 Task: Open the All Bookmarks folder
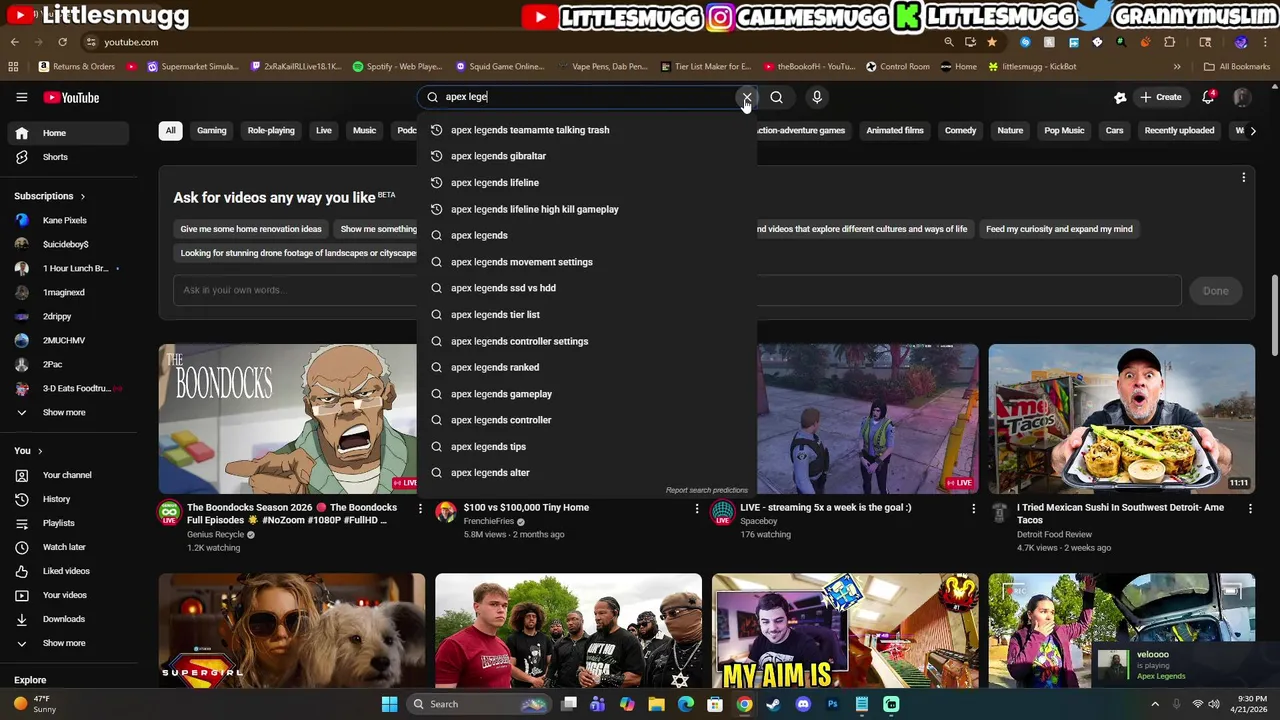point(1237,67)
